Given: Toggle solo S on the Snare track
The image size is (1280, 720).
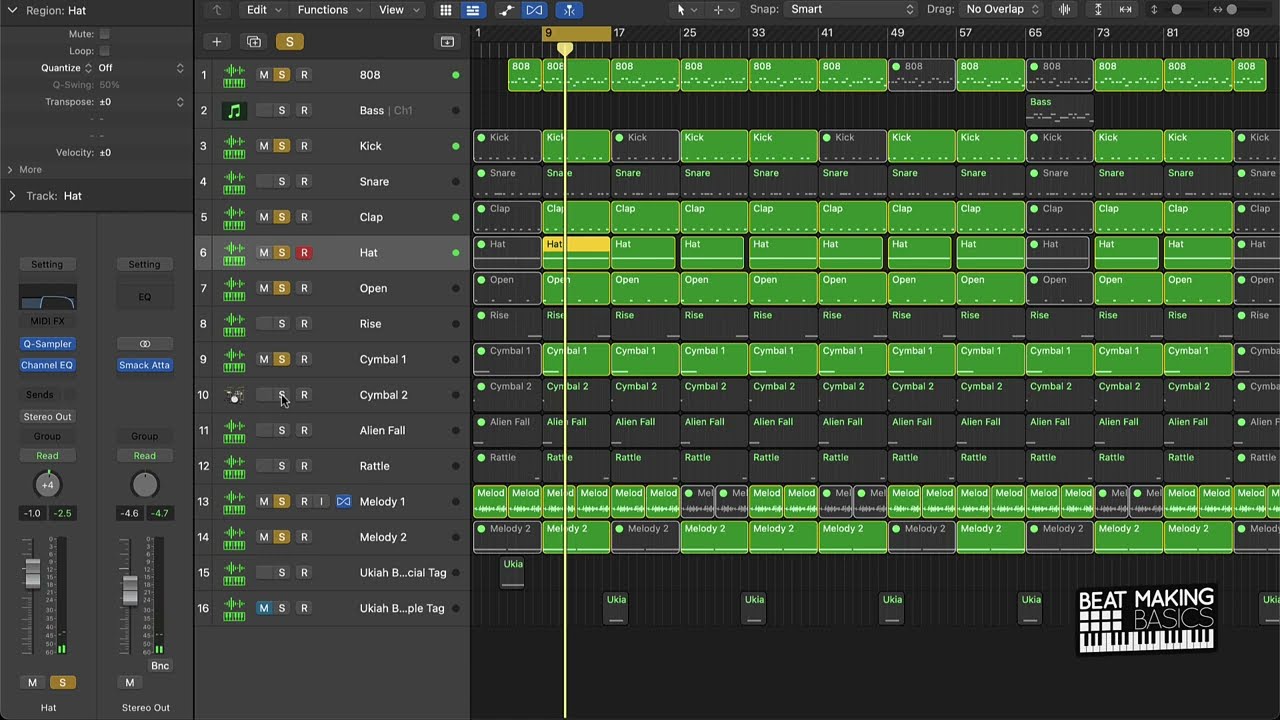Looking at the screenshot, I should click(x=282, y=182).
